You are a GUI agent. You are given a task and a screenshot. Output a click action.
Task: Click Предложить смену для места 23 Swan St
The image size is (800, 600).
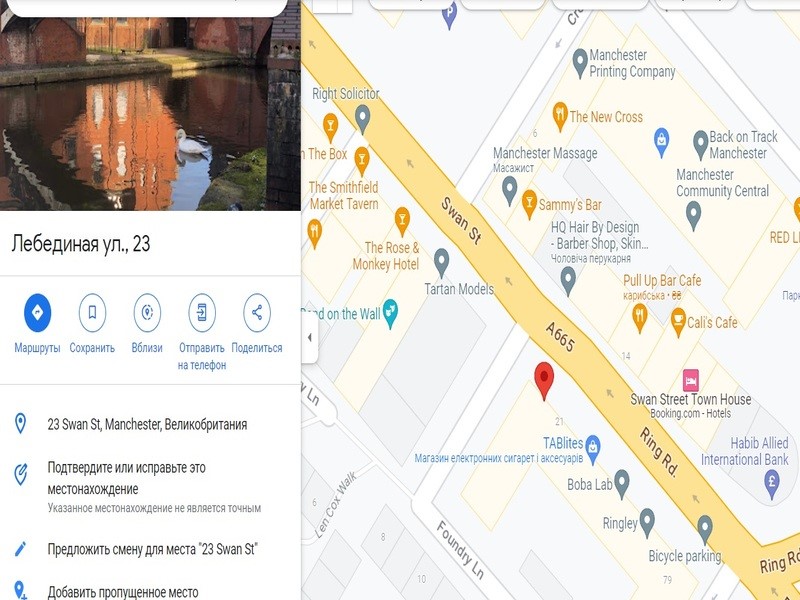pyautogui.click(x=151, y=549)
